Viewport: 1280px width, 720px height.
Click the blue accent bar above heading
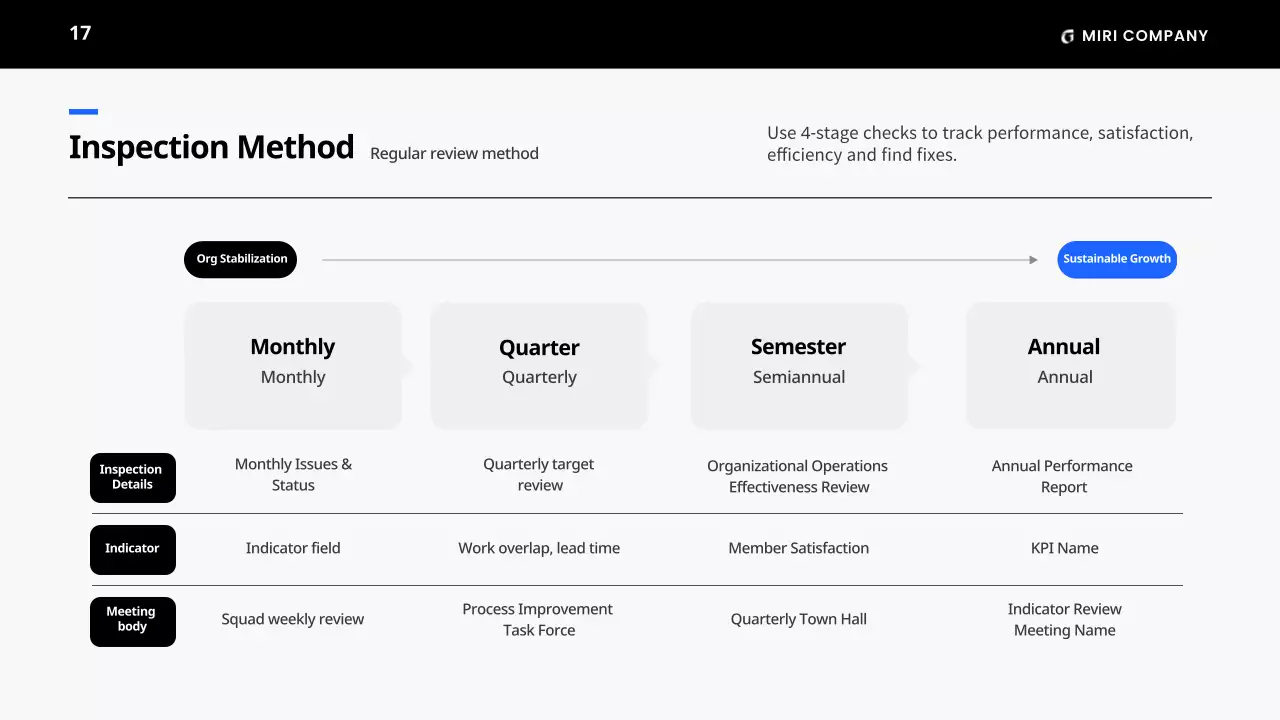83,112
